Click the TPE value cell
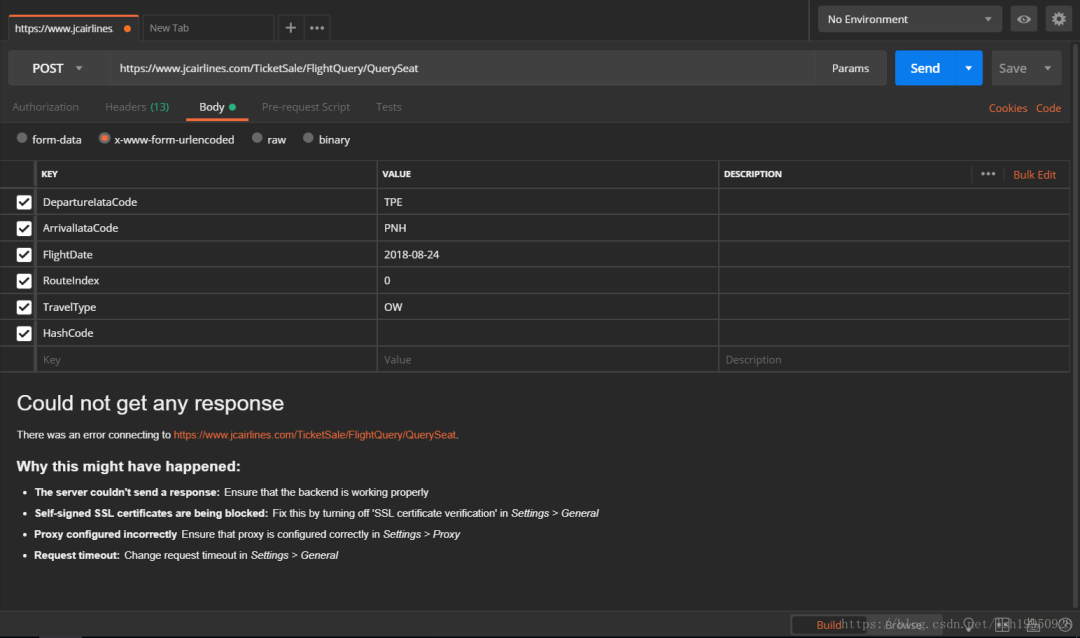Image resolution: width=1080 pixels, height=638 pixels. 548,202
